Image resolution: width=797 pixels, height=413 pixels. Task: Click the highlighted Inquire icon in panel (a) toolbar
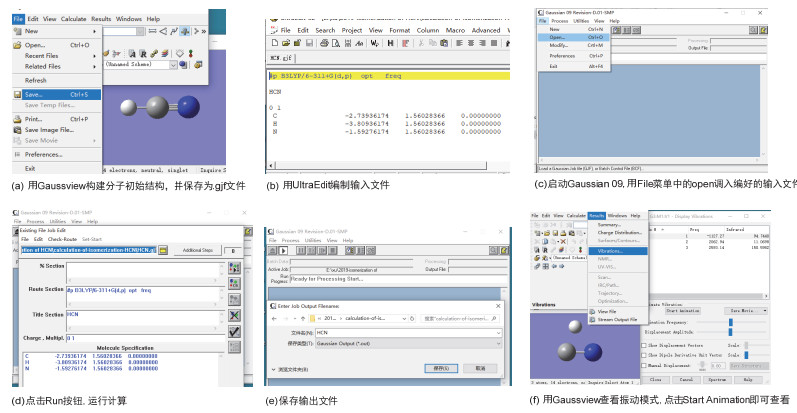pyautogui.click(x=185, y=31)
